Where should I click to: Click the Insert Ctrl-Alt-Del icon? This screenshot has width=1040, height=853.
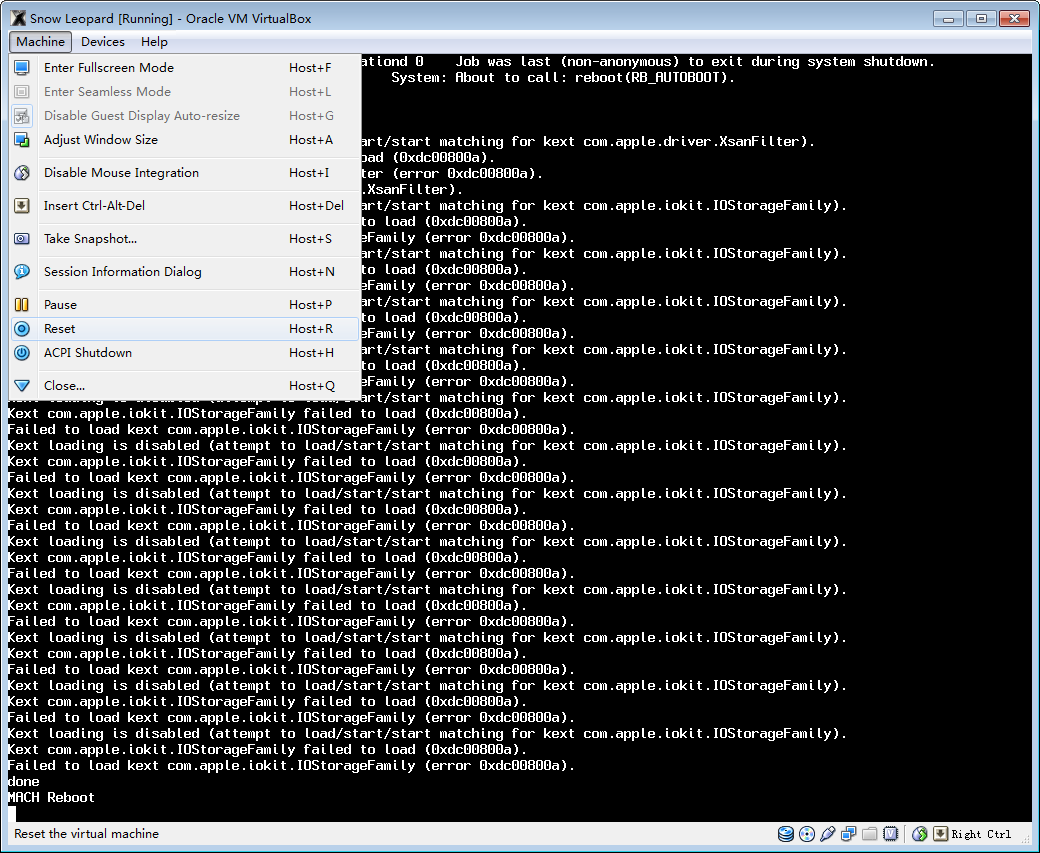(x=22, y=206)
